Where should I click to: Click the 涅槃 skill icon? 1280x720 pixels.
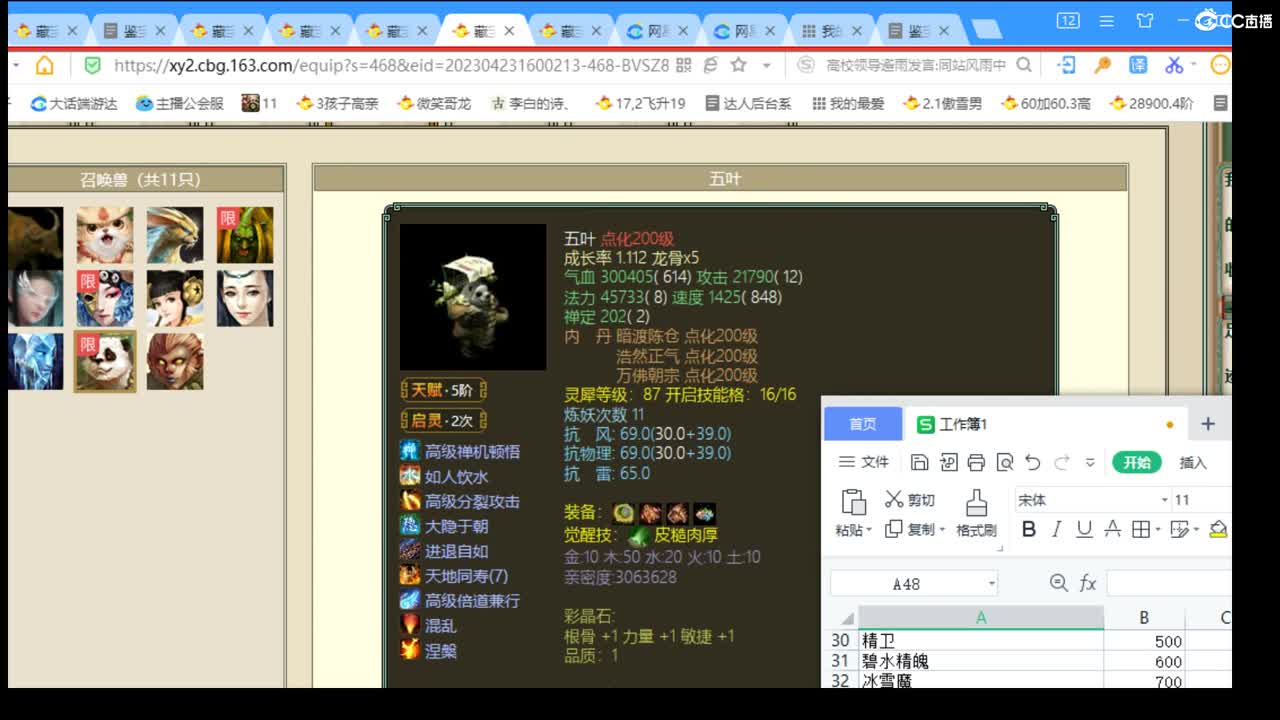pyautogui.click(x=410, y=649)
